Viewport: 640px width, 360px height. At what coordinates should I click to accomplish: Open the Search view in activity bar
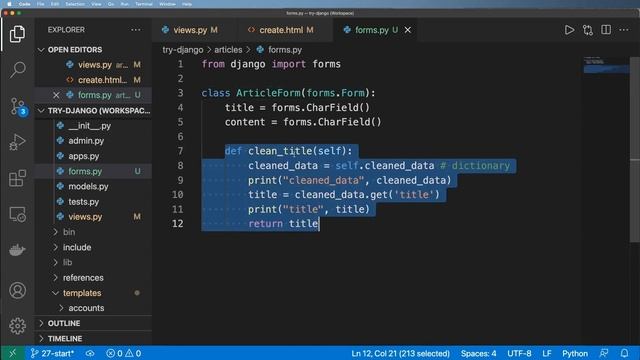pos(17,70)
